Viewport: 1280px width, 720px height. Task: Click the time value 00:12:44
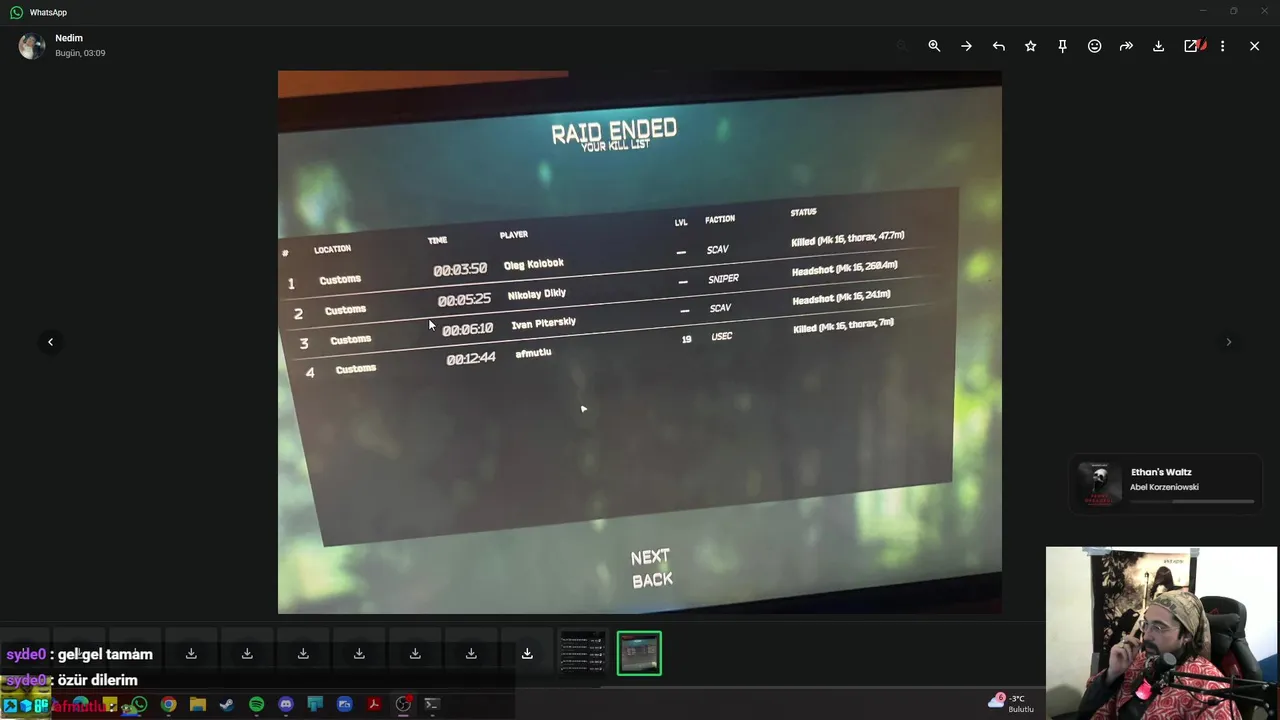tap(471, 358)
